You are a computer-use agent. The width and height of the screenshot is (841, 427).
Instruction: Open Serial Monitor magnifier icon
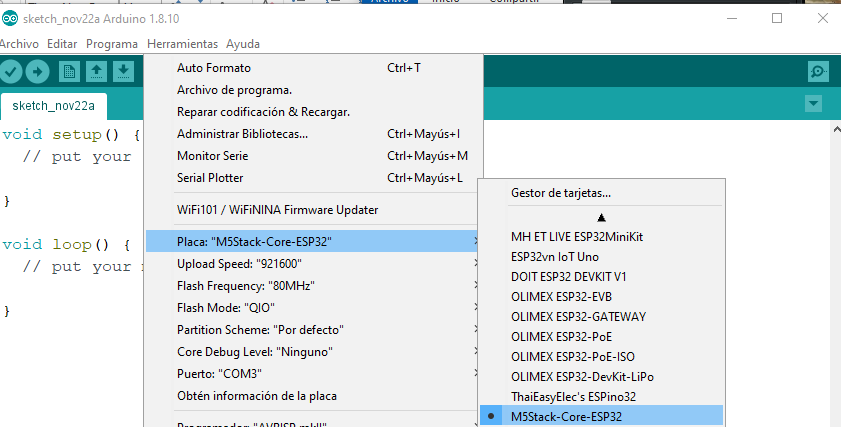(818, 71)
